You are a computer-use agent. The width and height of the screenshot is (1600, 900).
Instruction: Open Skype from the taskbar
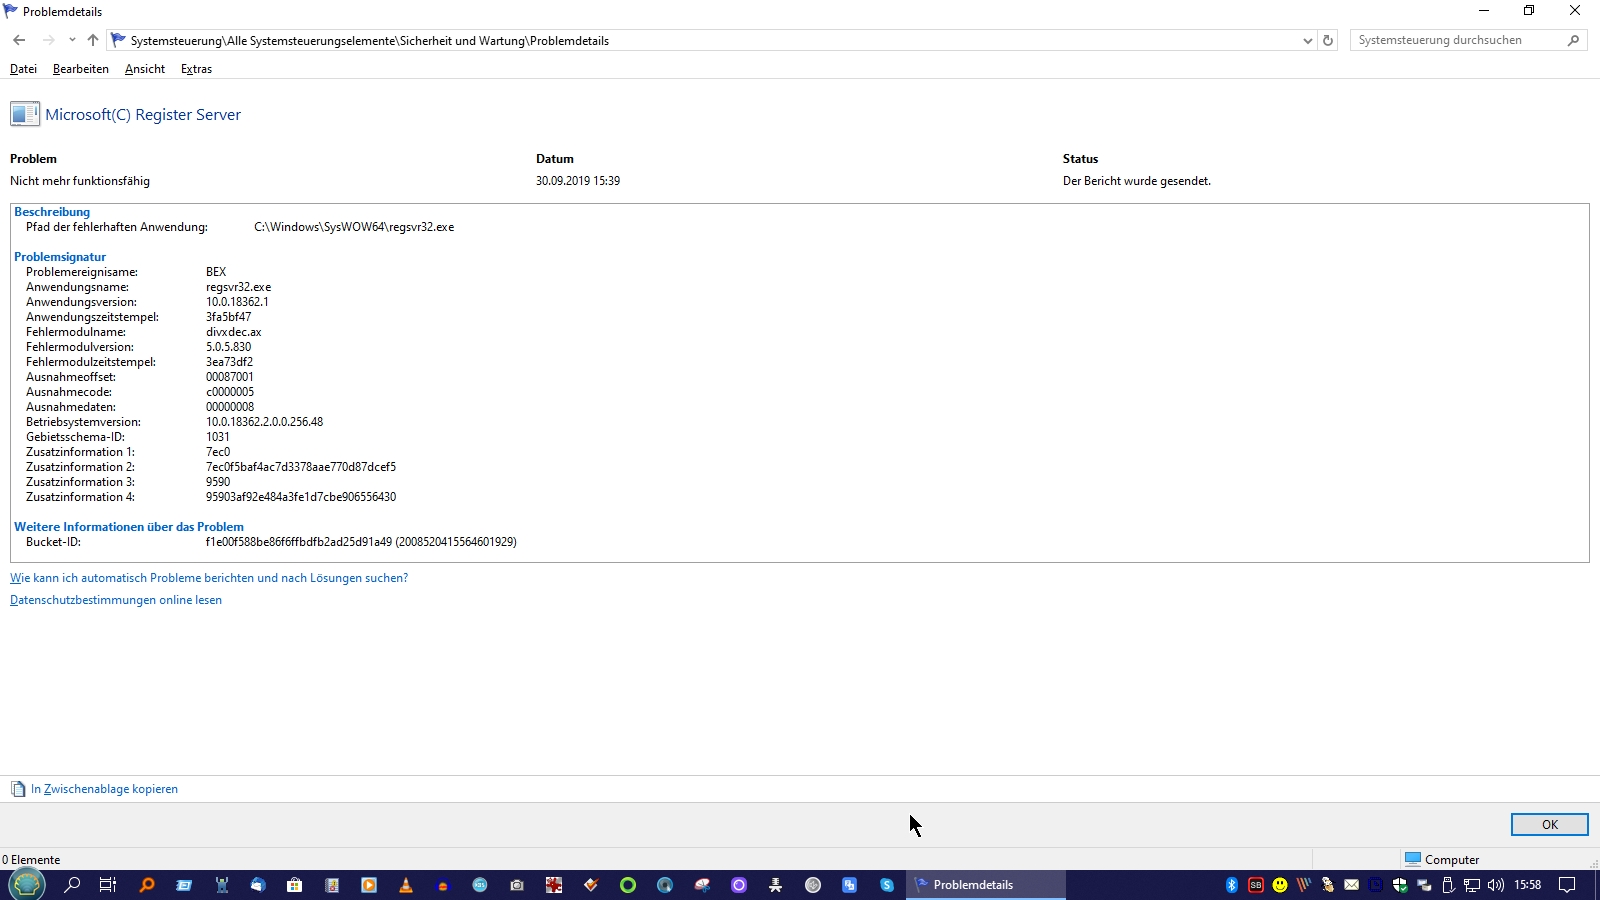click(887, 885)
